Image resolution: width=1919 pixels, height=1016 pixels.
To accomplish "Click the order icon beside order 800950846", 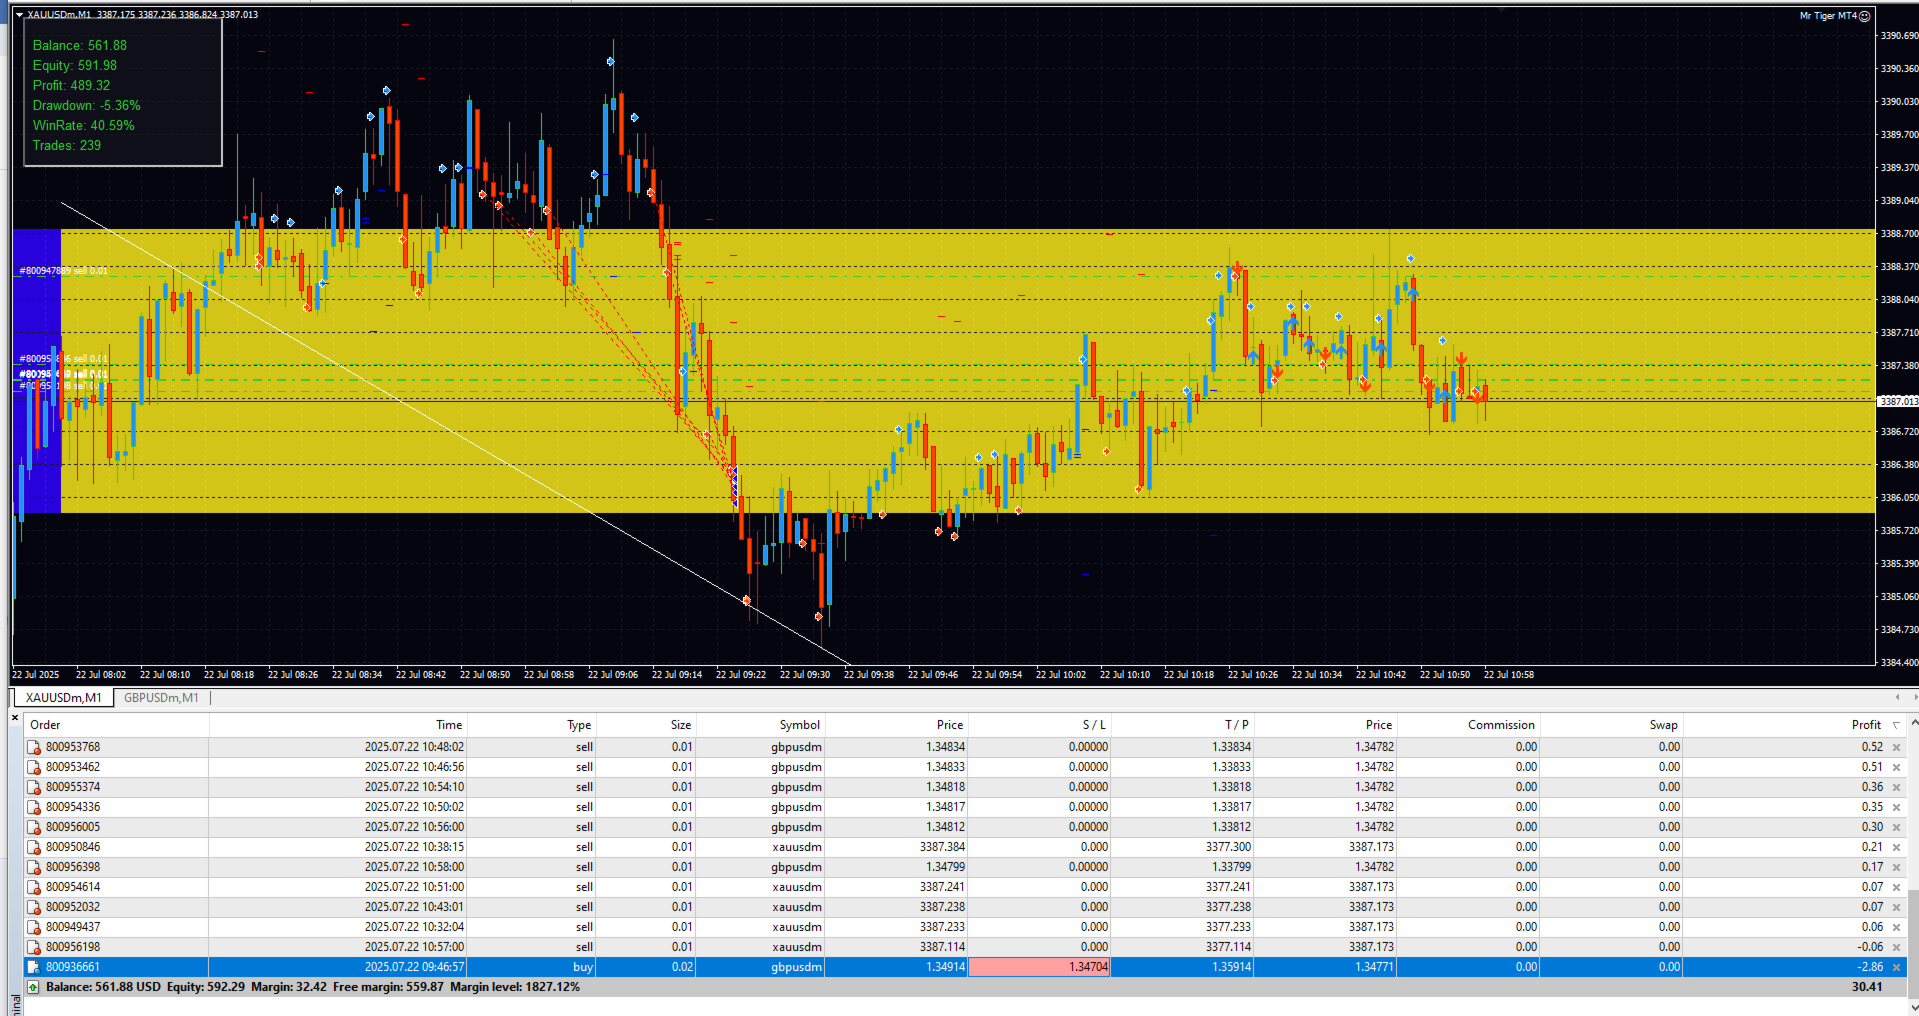I will click(34, 847).
